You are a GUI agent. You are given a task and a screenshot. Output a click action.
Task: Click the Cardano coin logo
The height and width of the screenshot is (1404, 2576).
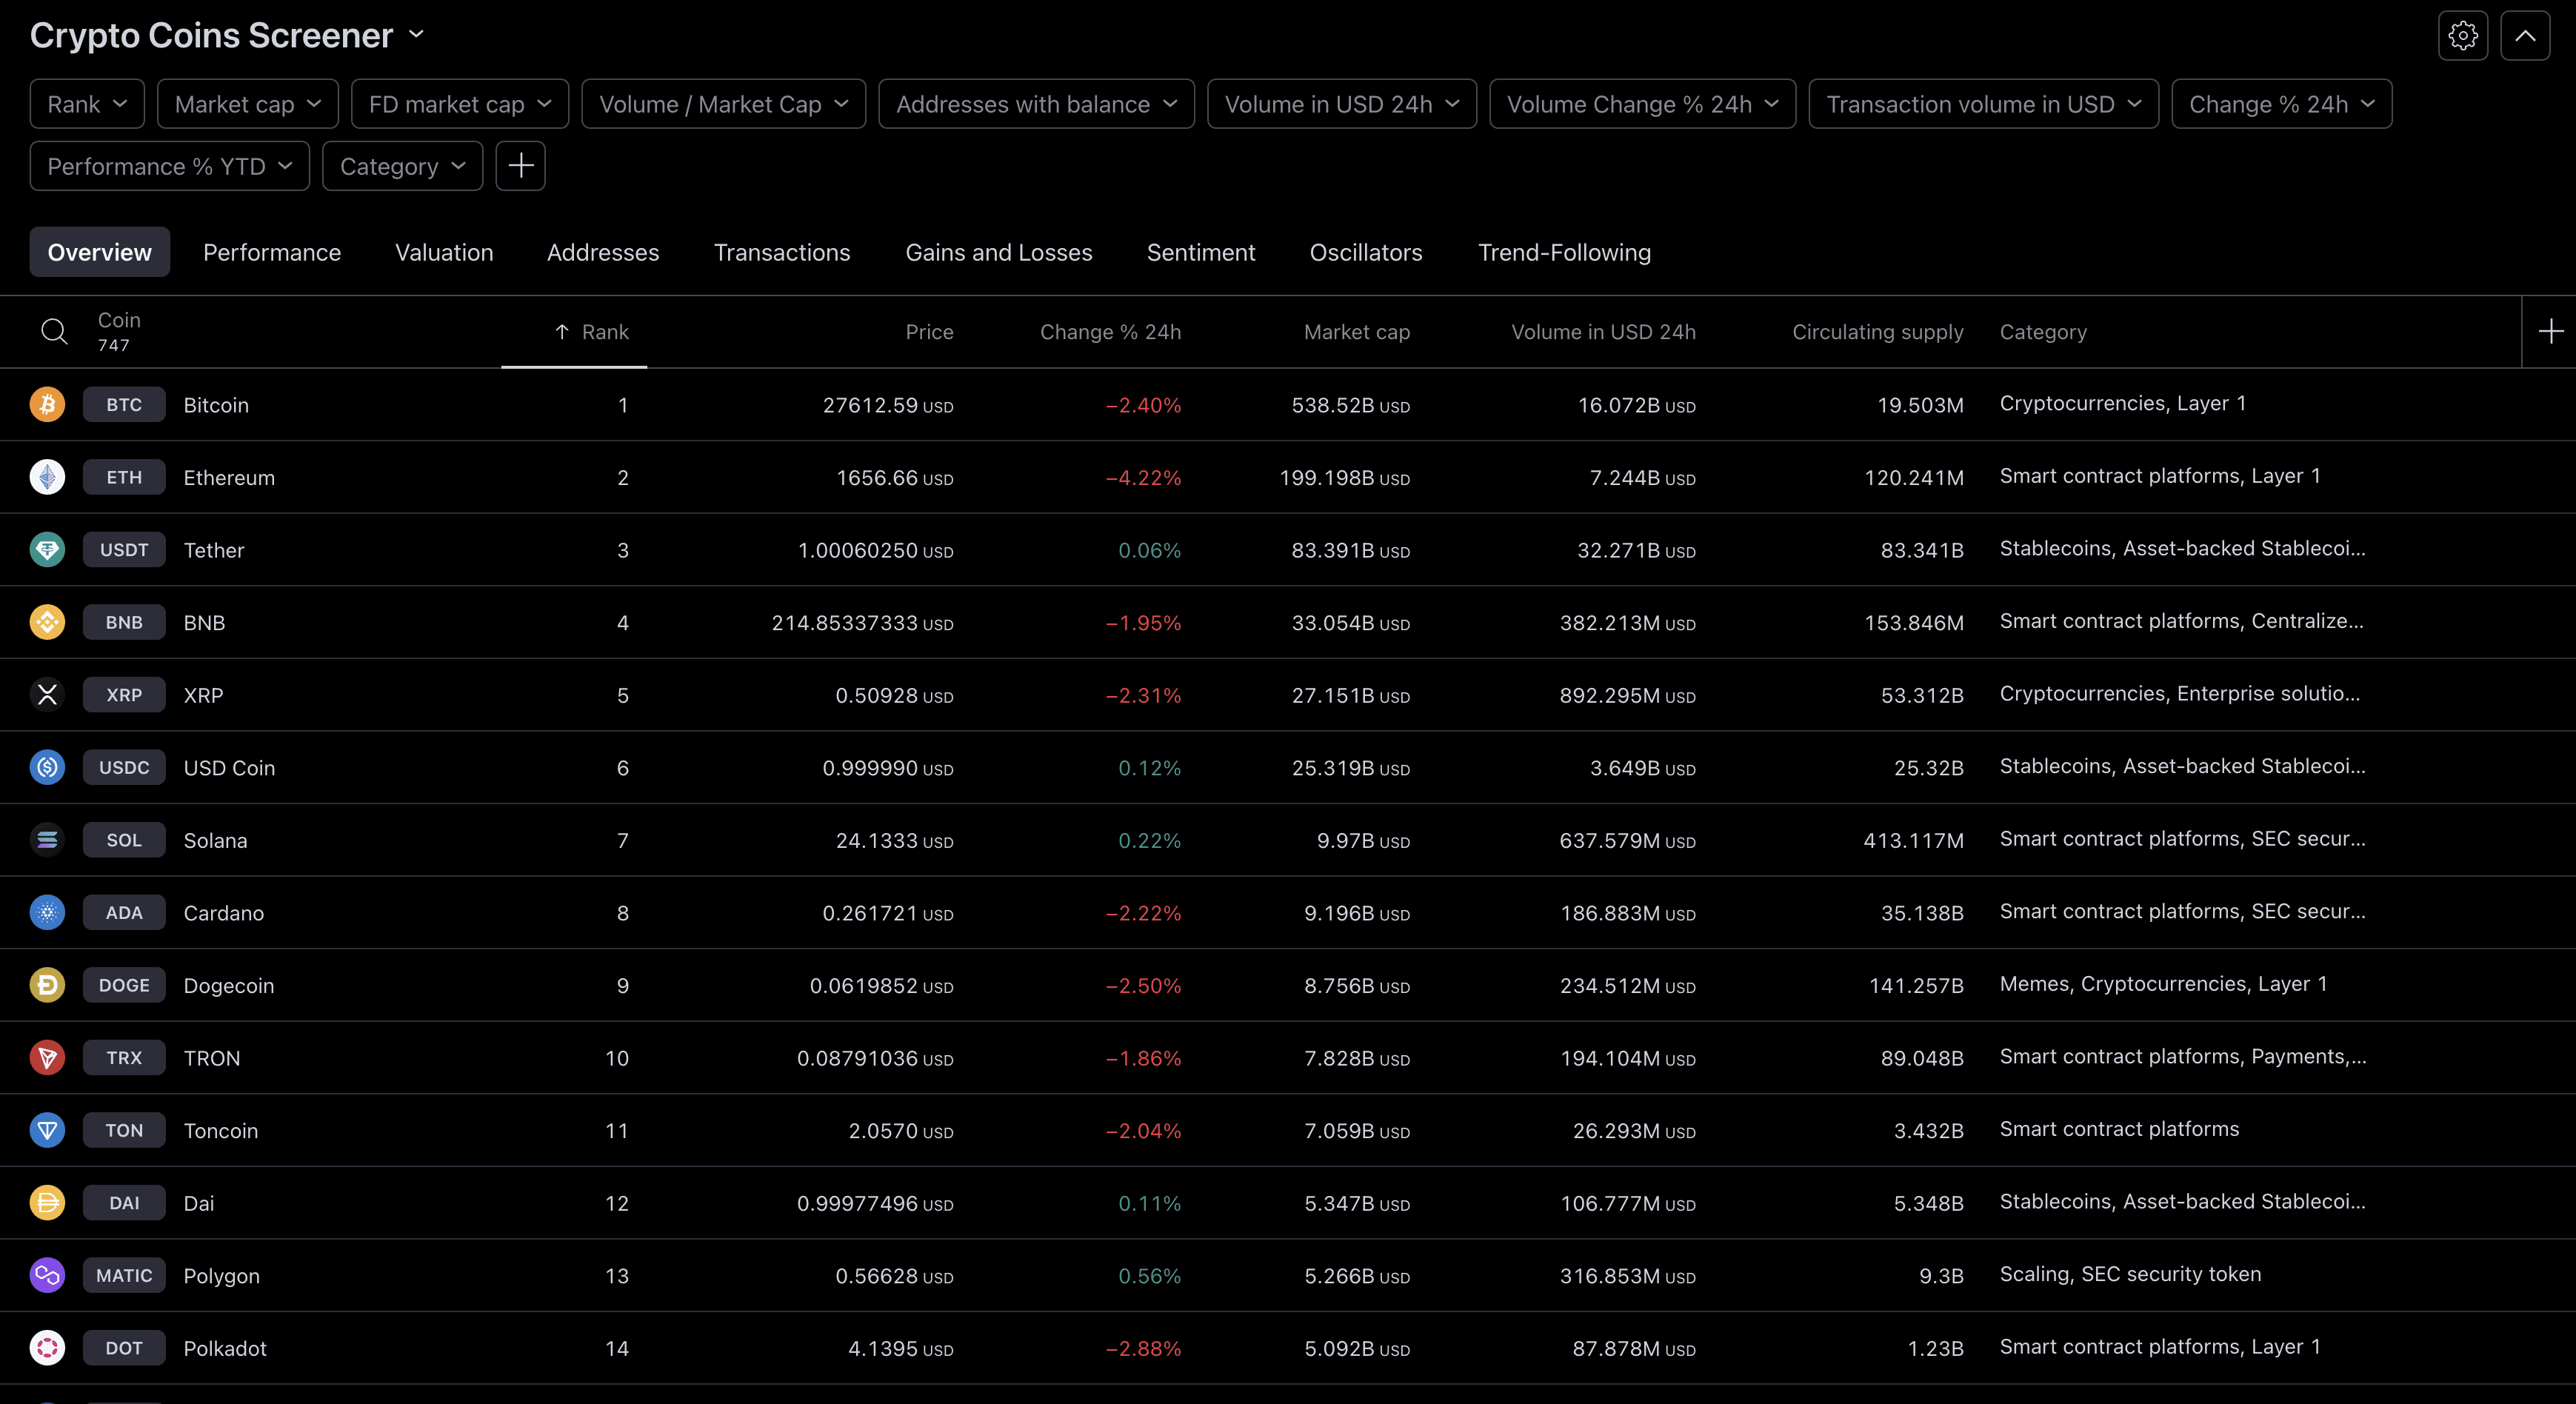pyautogui.click(x=47, y=912)
